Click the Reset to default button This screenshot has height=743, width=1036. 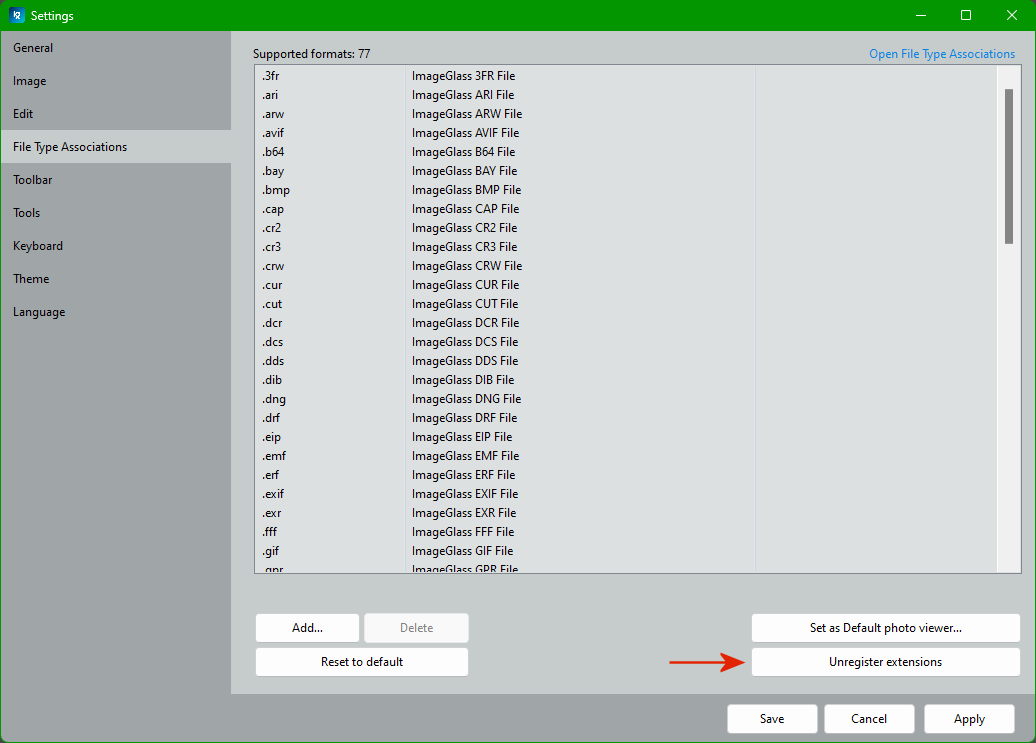click(361, 662)
